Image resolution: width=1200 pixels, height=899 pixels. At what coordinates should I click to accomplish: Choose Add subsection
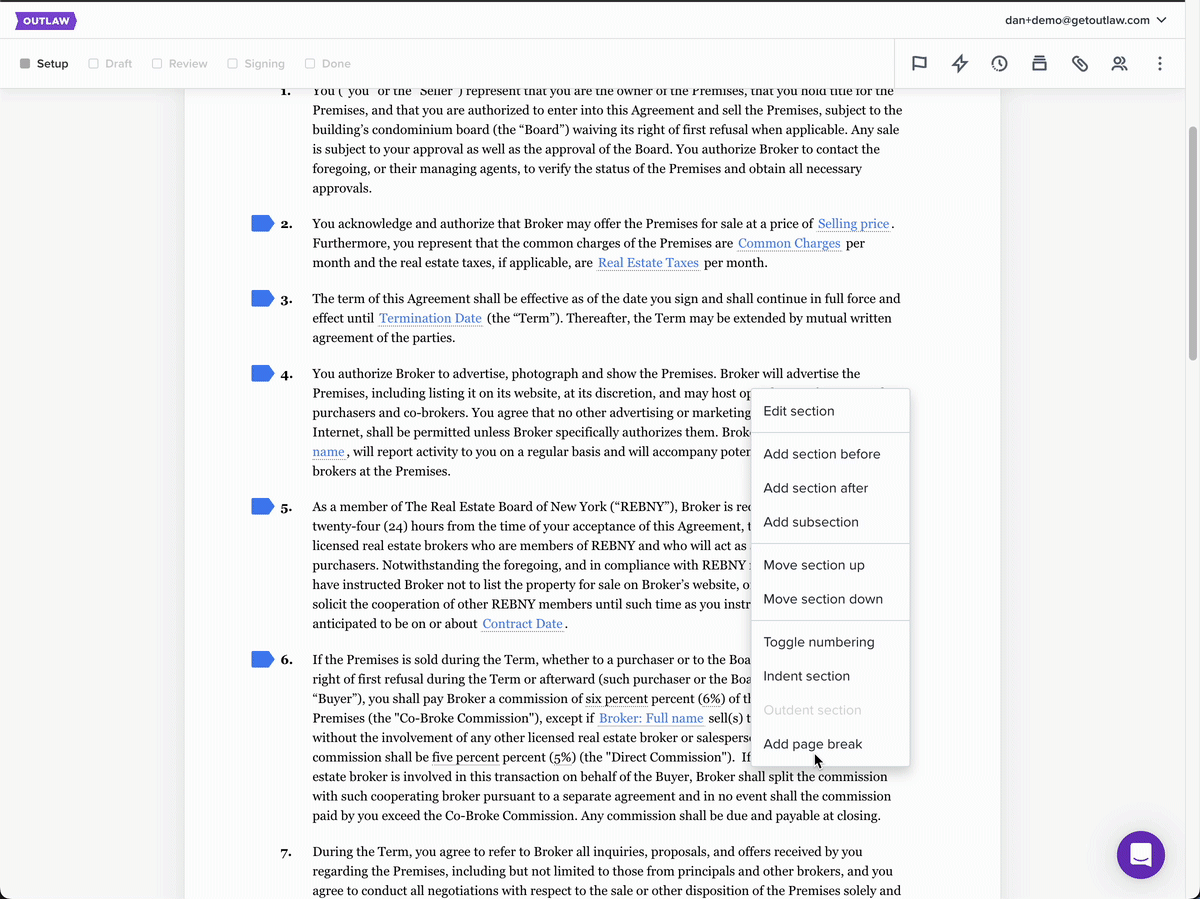tap(830, 522)
